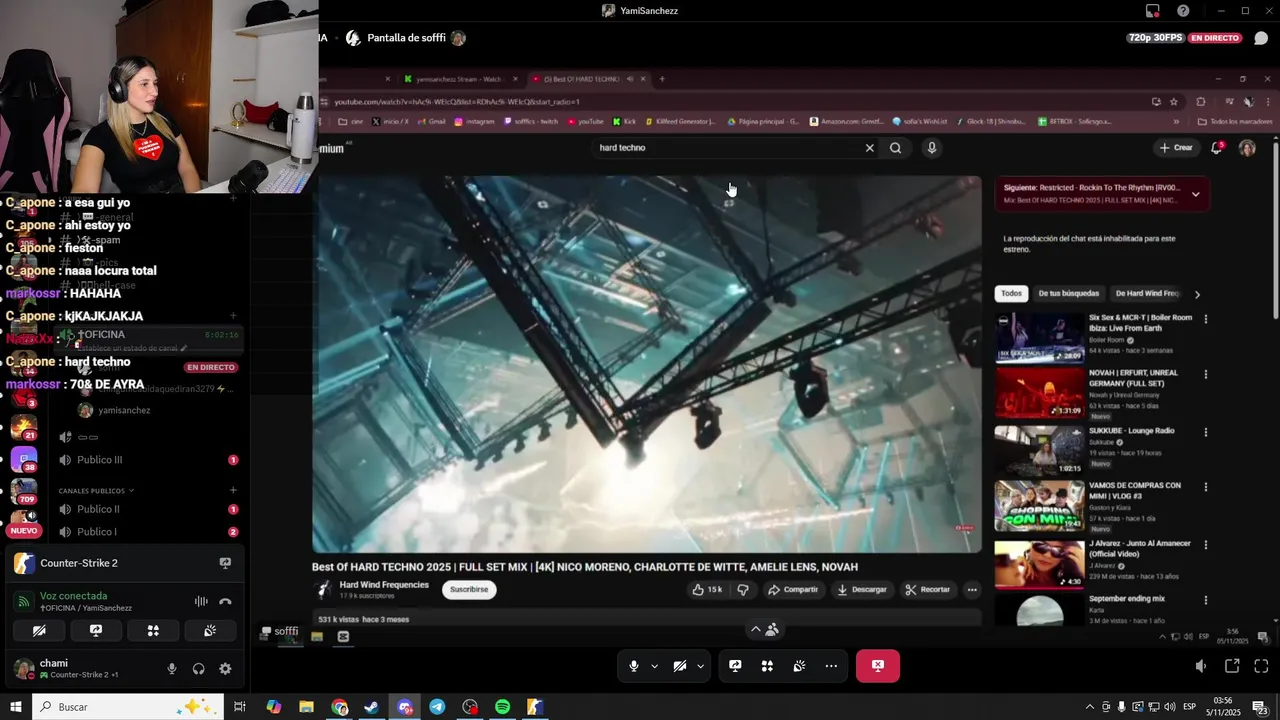
Task: Open Discord inbox icon in title bar
Action: pyautogui.click(x=1153, y=11)
